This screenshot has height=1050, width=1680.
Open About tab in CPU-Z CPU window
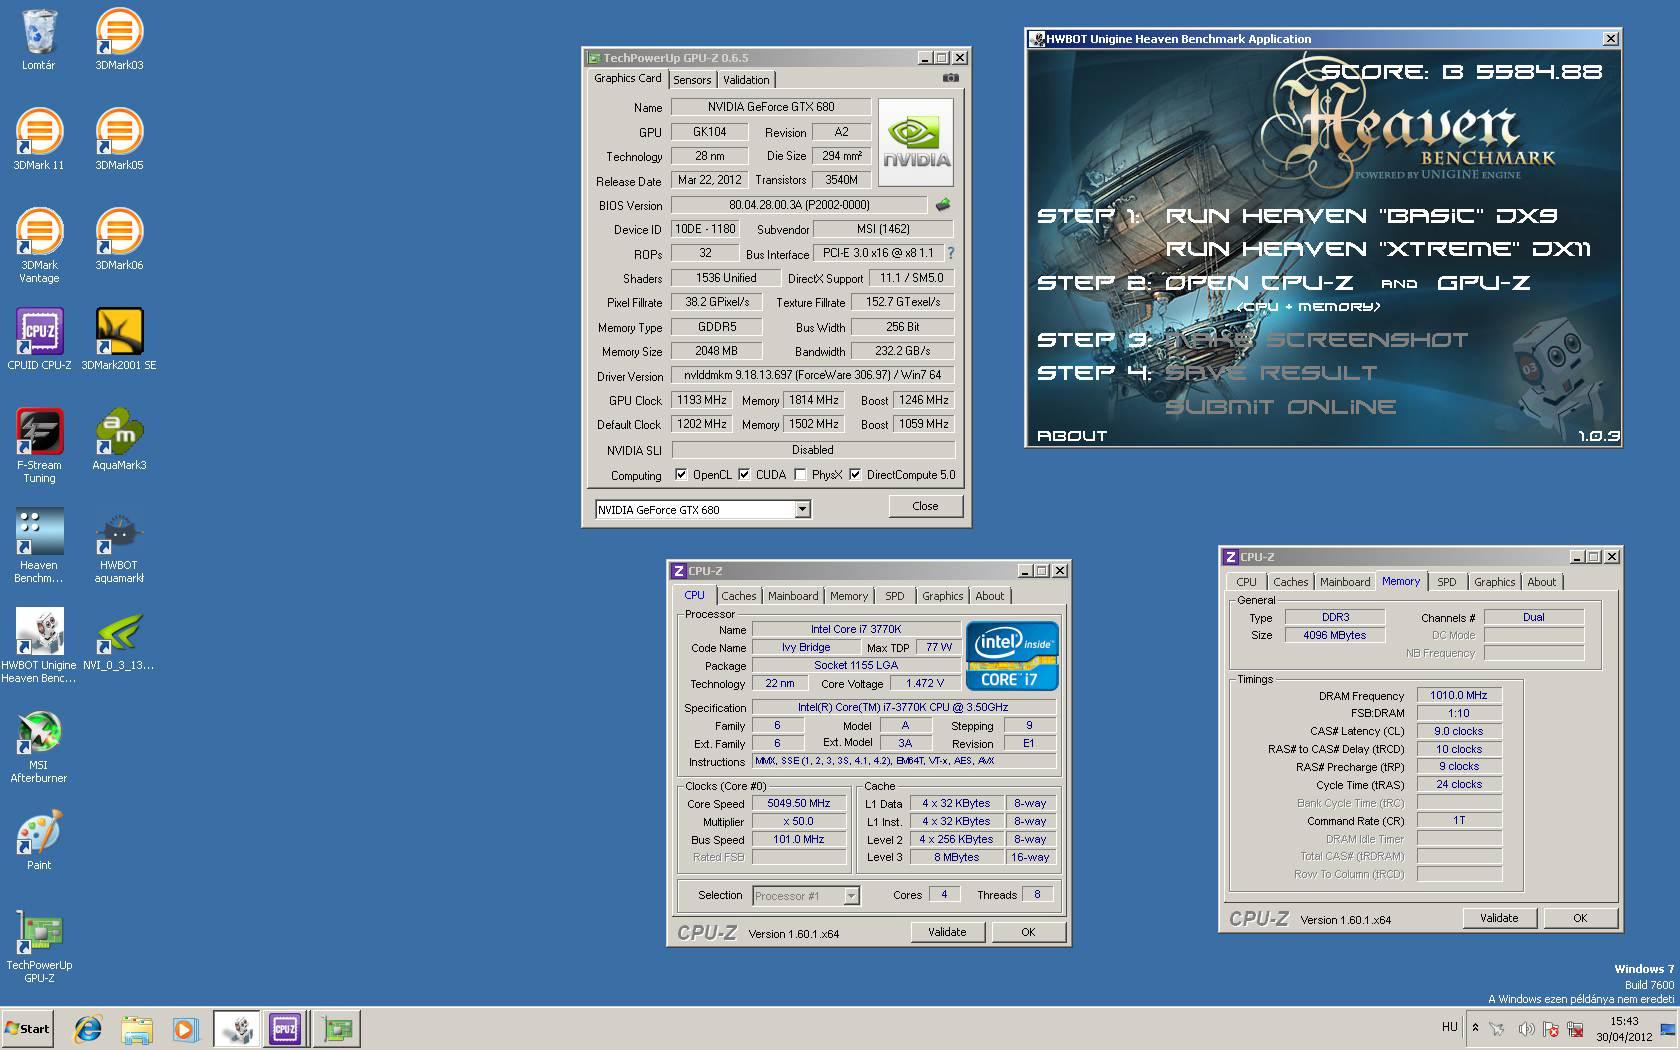[990, 596]
